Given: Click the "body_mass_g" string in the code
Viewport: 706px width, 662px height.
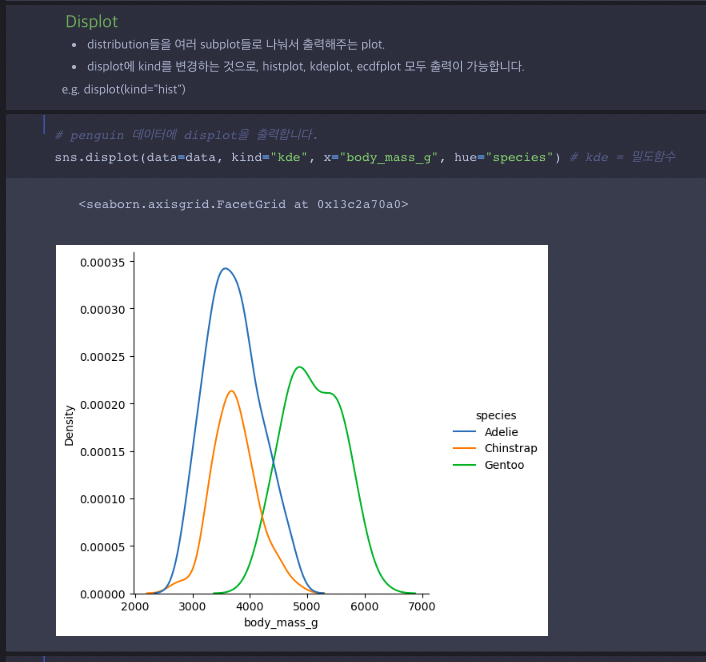Looking at the screenshot, I should click(x=389, y=158).
